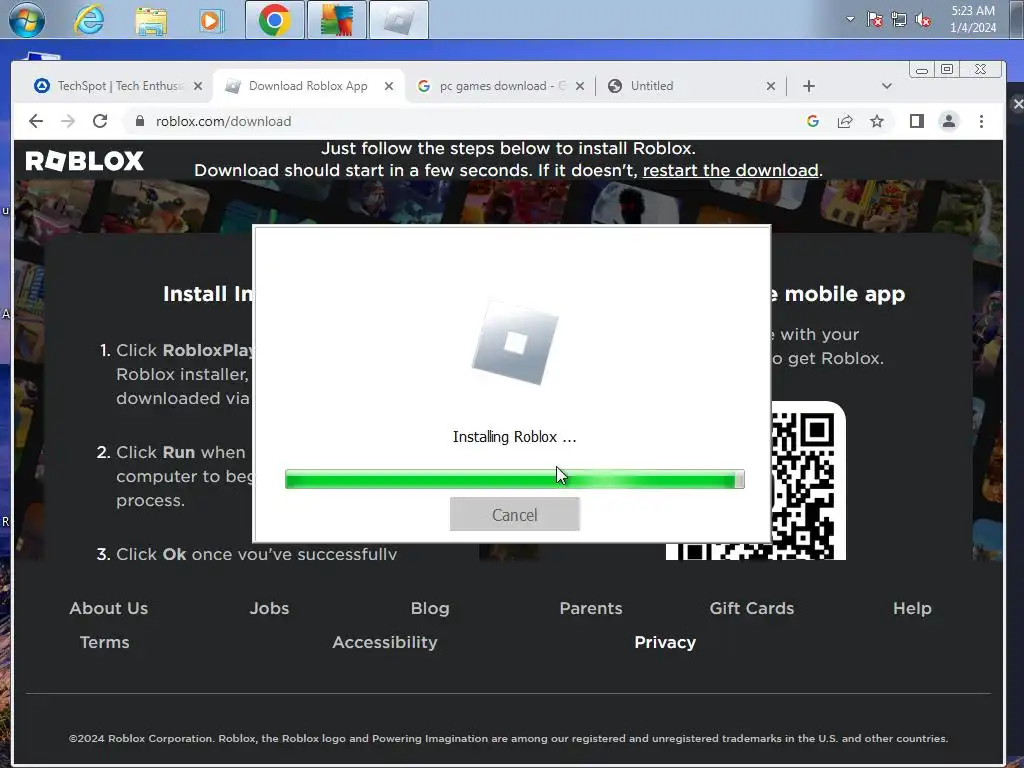The image size is (1024, 768).
Task: Open the Chrome profile avatar
Action: click(x=948, y=121)
